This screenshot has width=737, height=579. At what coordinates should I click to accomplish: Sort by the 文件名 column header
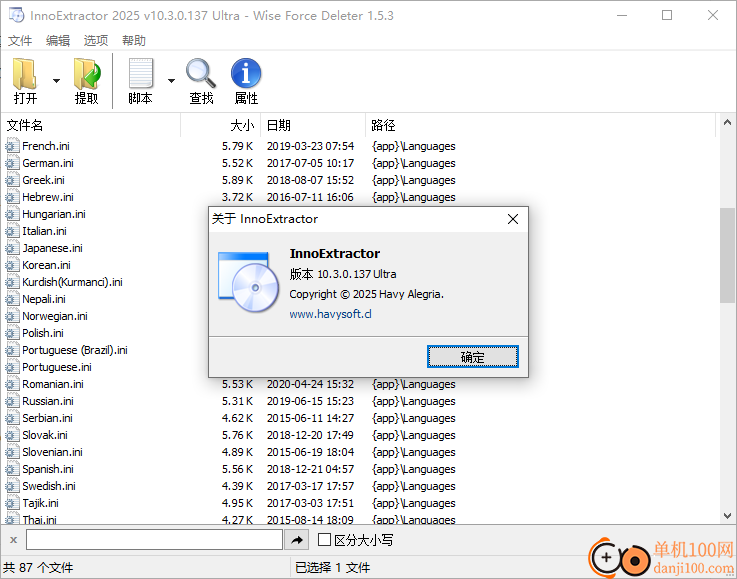pyautogui.click(x=91, y=125)
